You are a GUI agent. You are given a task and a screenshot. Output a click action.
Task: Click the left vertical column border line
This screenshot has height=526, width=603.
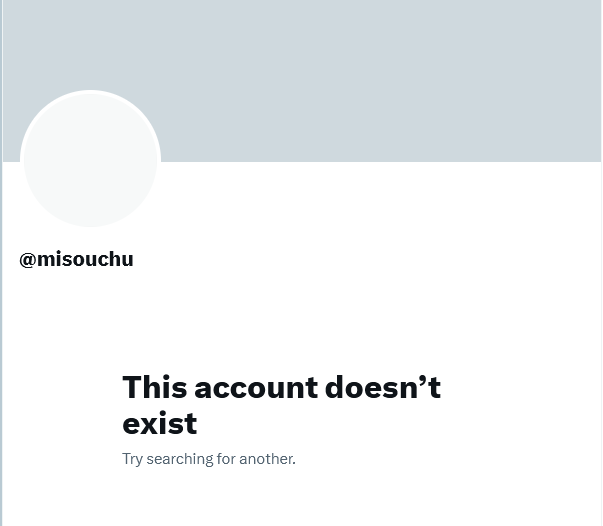point(1,263)
